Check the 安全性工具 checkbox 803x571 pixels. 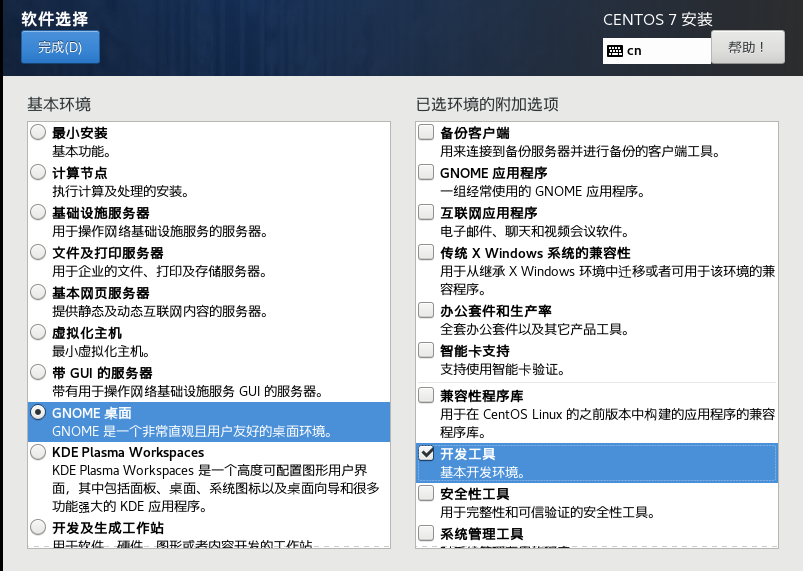coord(426,493)
